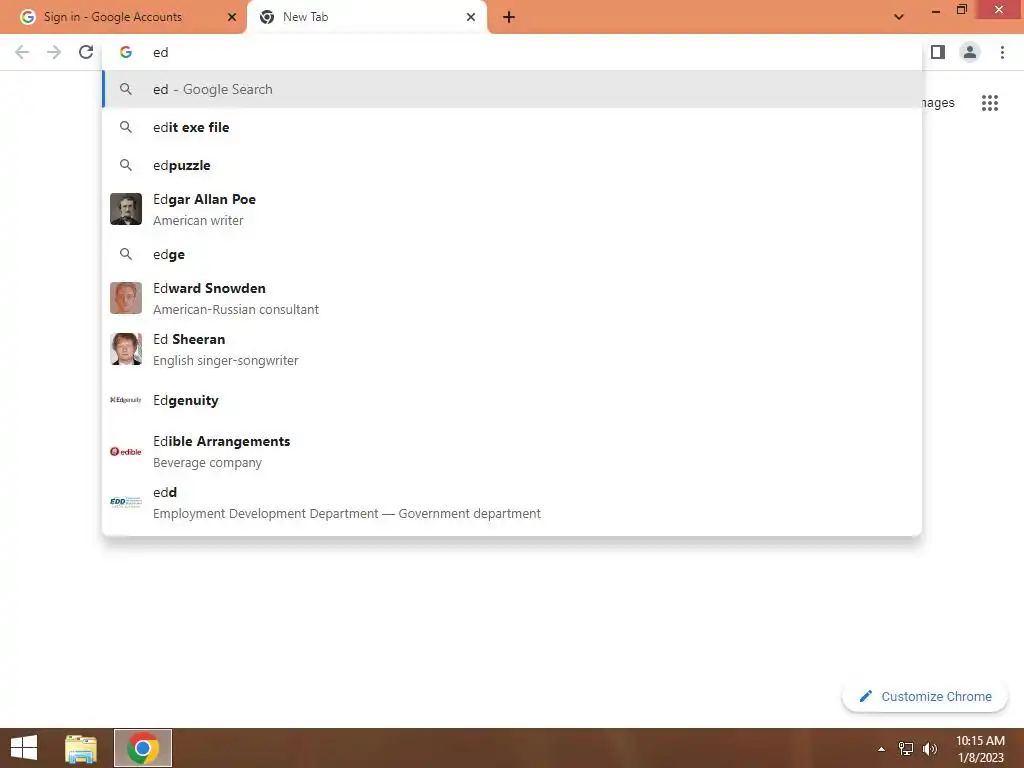This screenshot has width=1024, height=768.
Task: Click the address bar containing 'ed'
Action: (513, 52)
